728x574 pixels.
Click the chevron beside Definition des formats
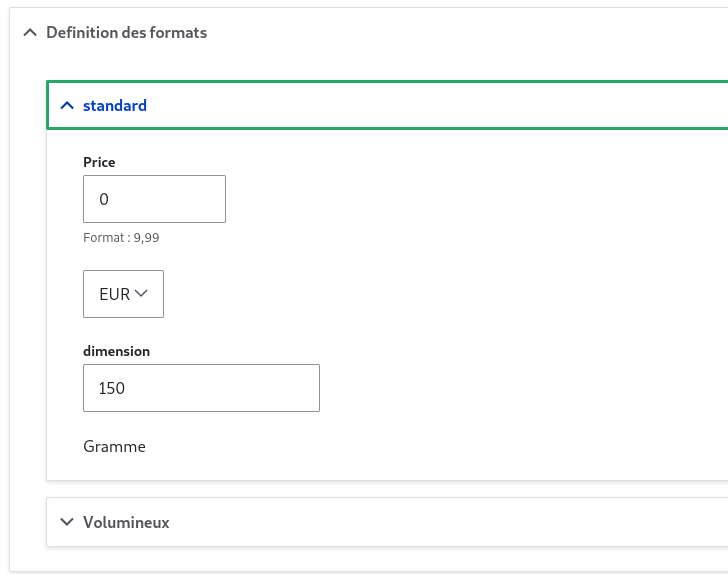tap(30, 33)
